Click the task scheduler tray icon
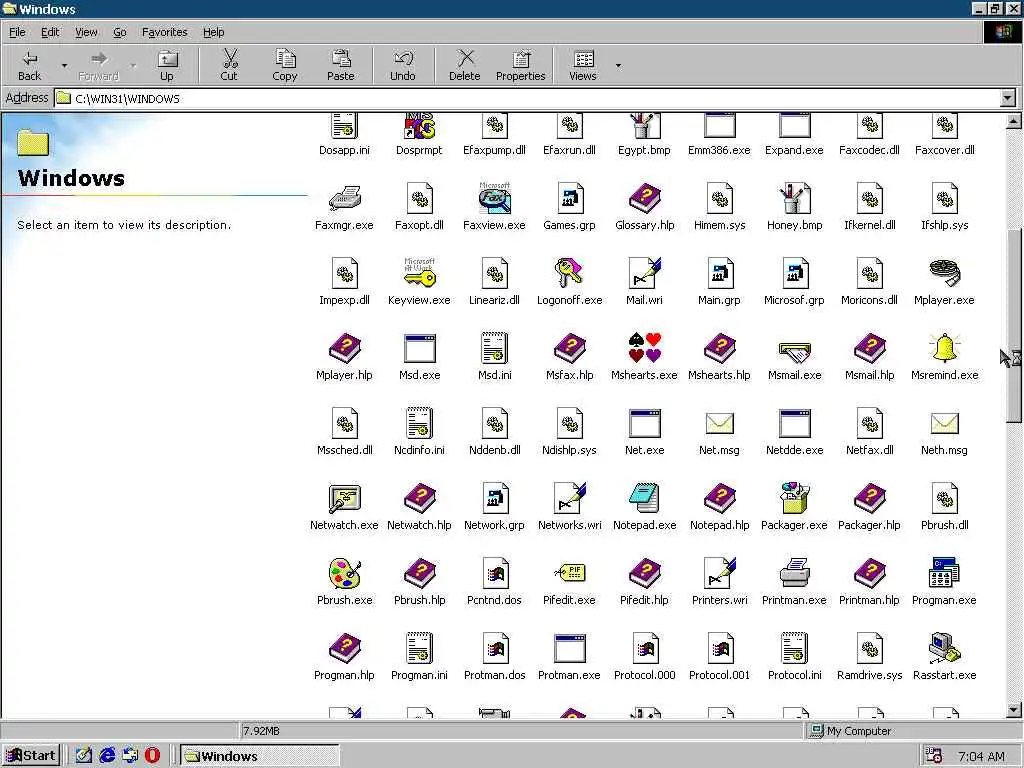 933,756
